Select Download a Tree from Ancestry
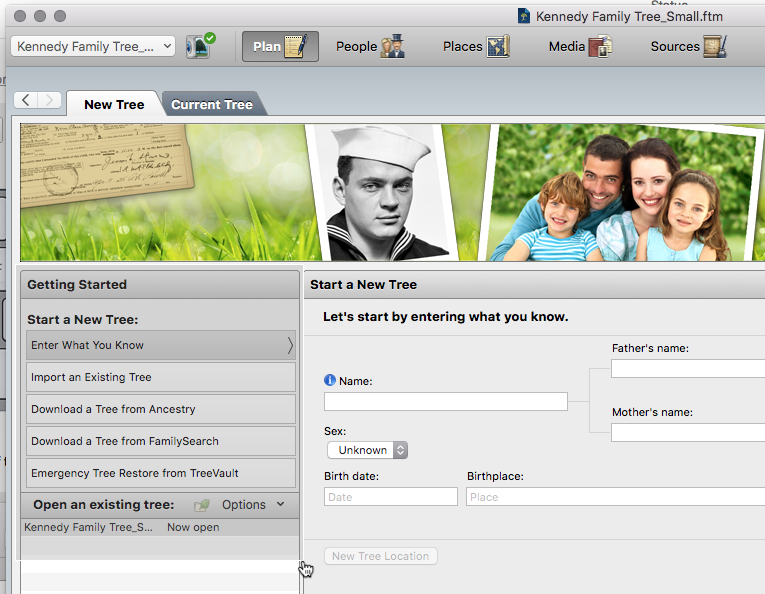Viewport: 765px width, 594px height. point(161,409)
